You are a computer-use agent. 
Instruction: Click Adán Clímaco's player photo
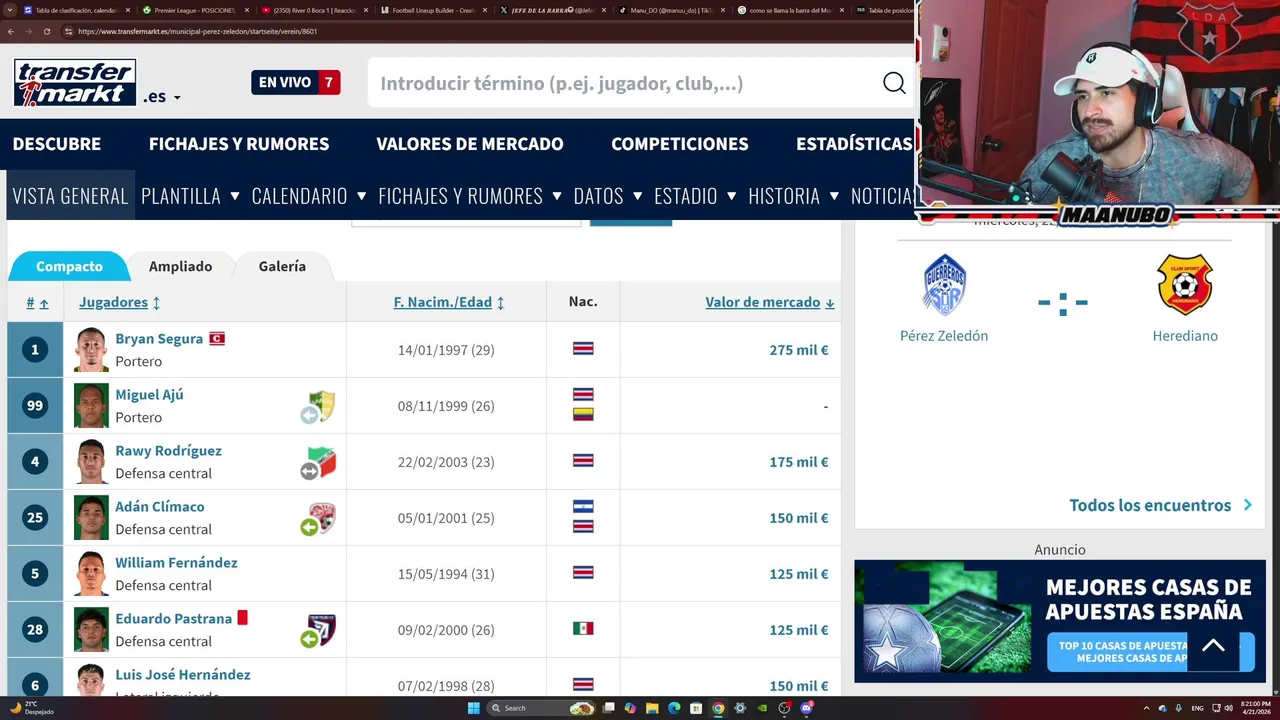(91, 518)
